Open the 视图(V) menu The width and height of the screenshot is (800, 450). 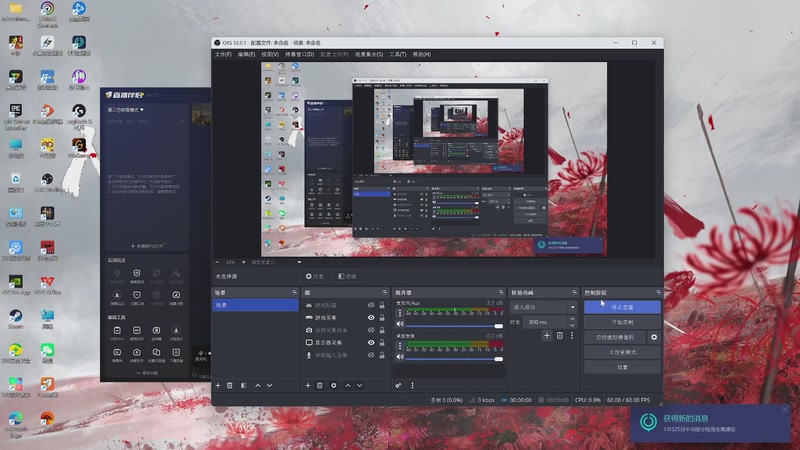tap(270, 54)
